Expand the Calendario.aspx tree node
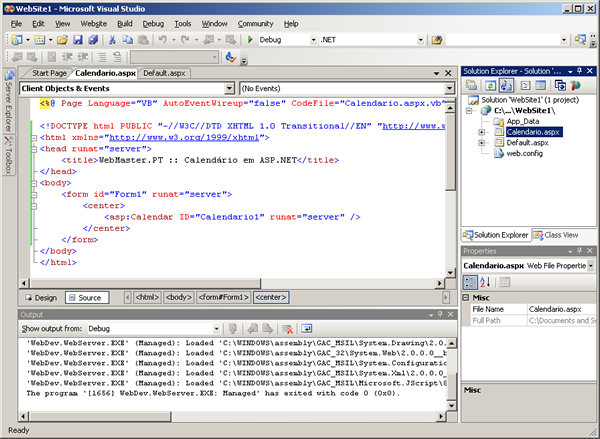 481,132
